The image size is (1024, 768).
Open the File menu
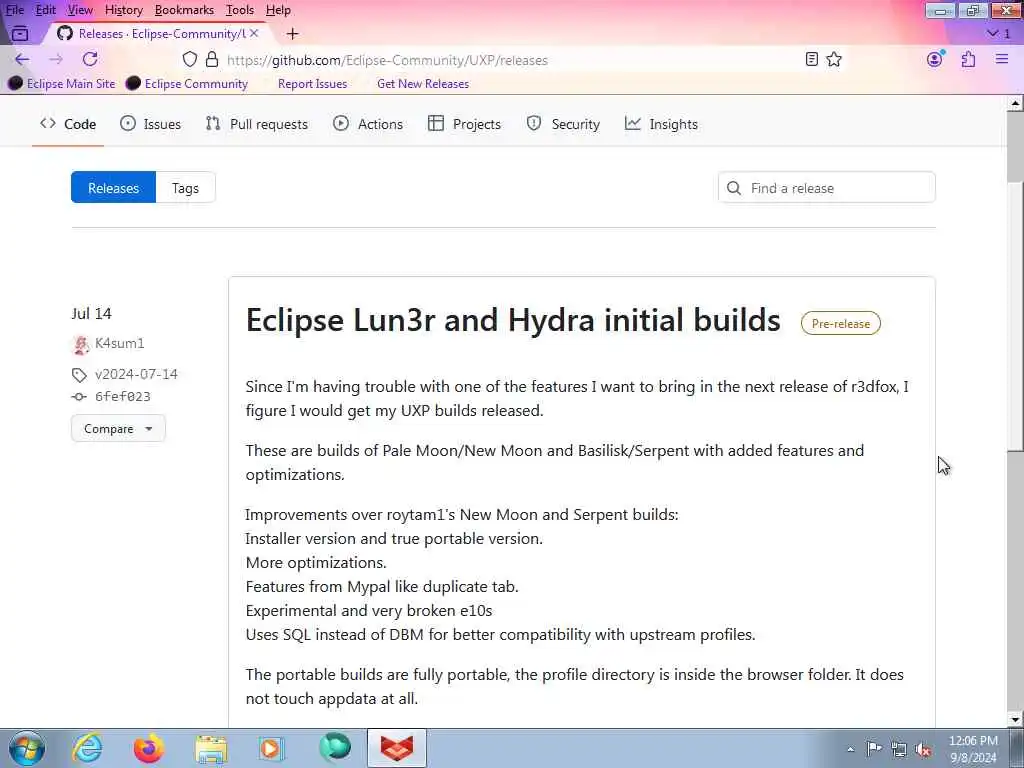point(14,10)
